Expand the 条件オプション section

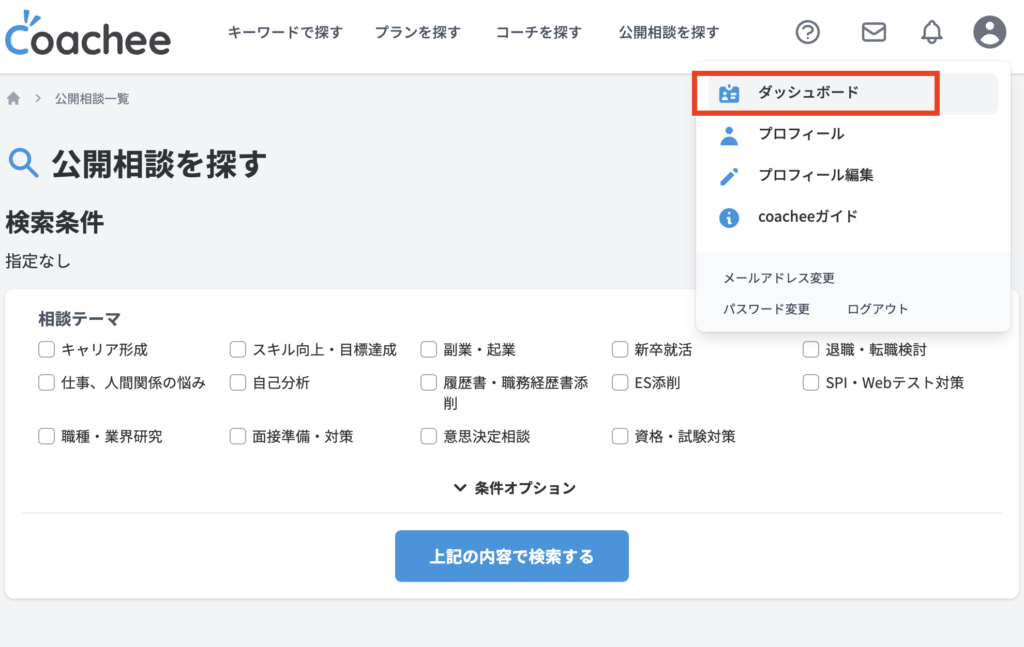515,488
